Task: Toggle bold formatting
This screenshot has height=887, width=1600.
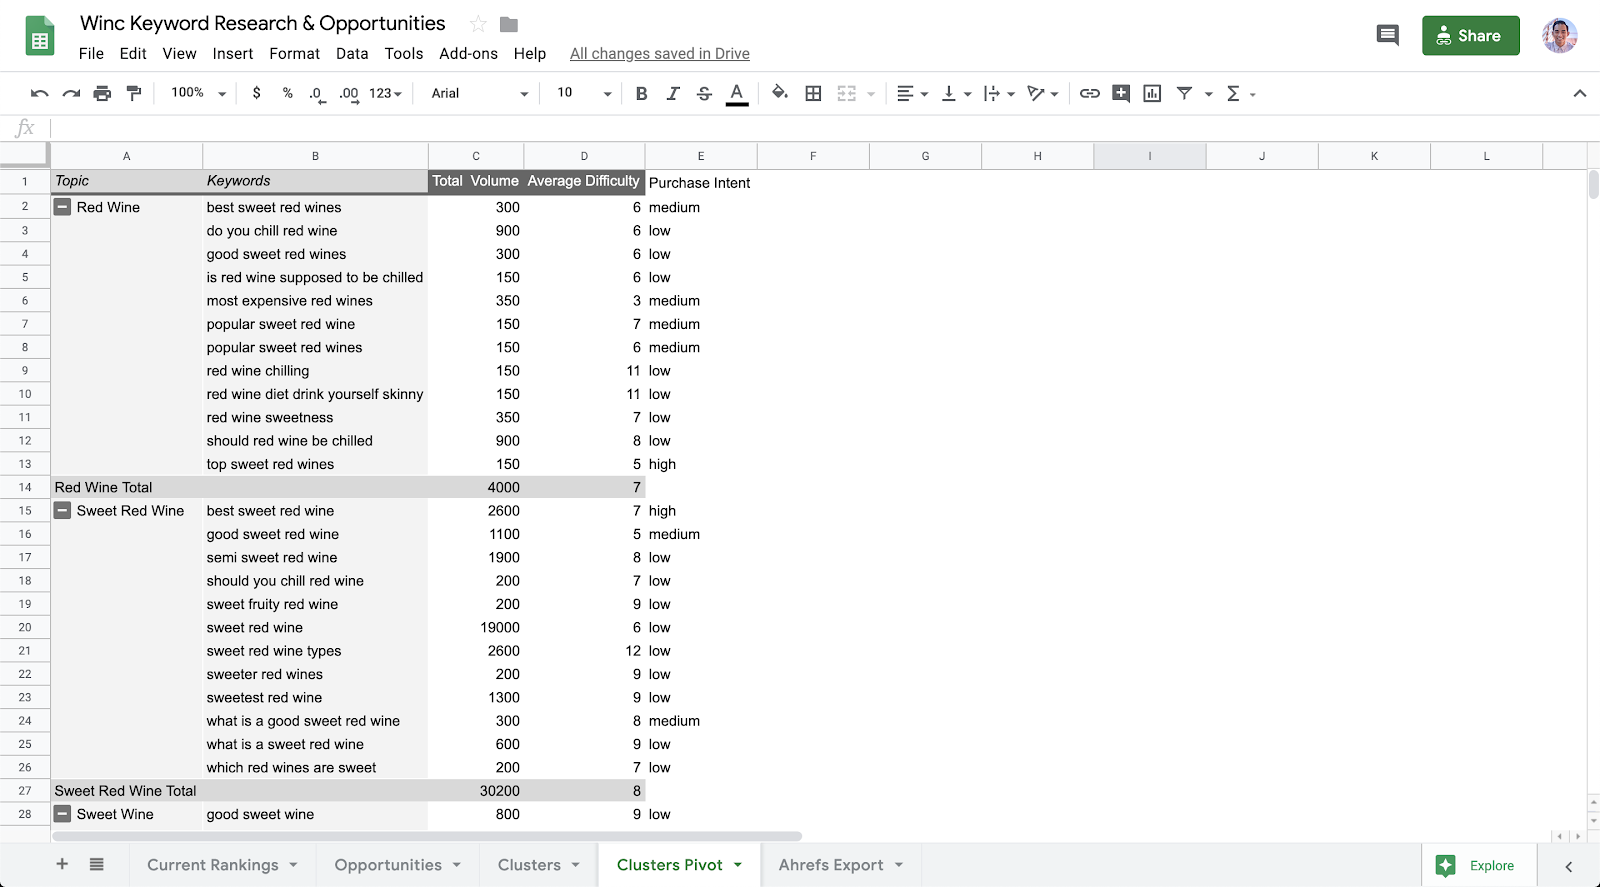Action: pos(642,93)
